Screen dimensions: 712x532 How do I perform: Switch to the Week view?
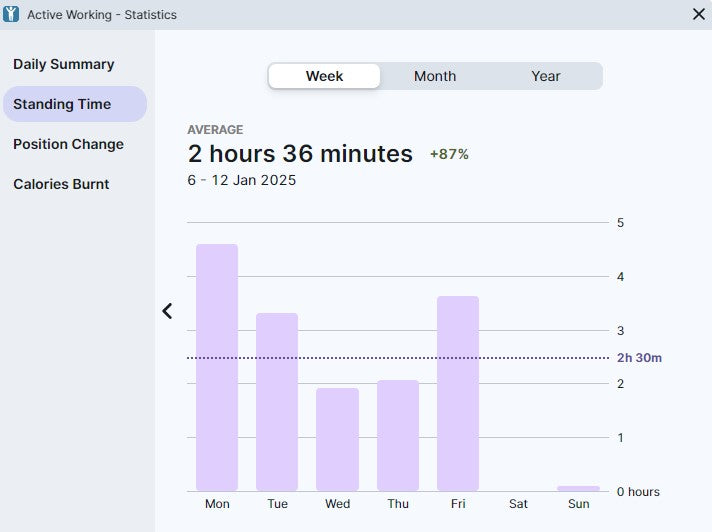click(324, 76)
